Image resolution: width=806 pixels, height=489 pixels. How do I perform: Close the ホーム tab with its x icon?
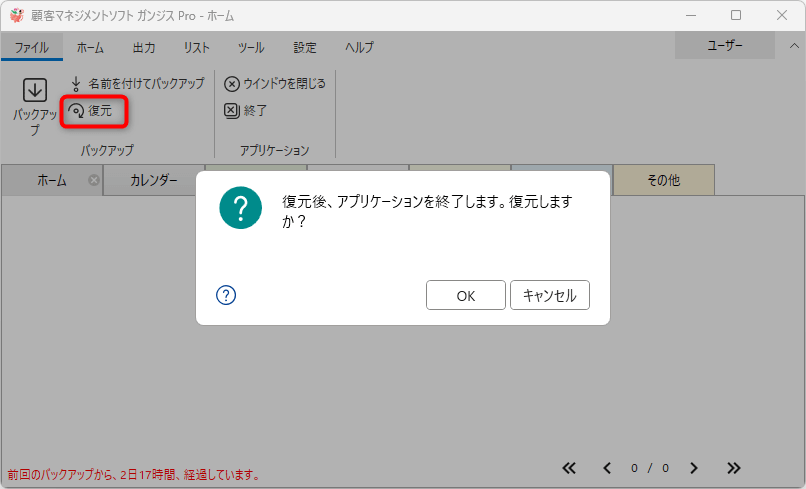(94, 180)
